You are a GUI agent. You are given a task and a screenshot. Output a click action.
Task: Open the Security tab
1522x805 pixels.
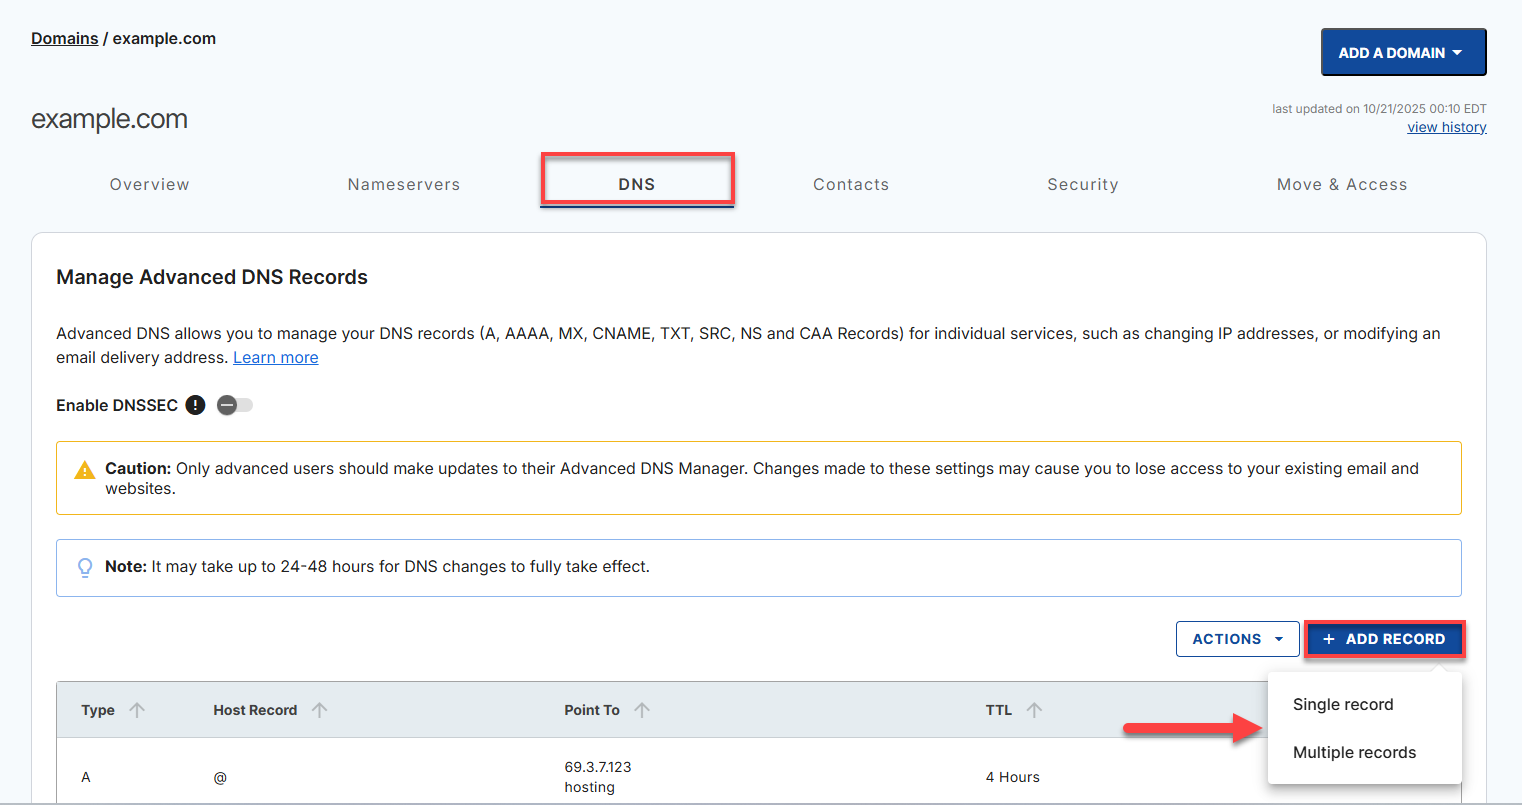[x=1083, y=184]
